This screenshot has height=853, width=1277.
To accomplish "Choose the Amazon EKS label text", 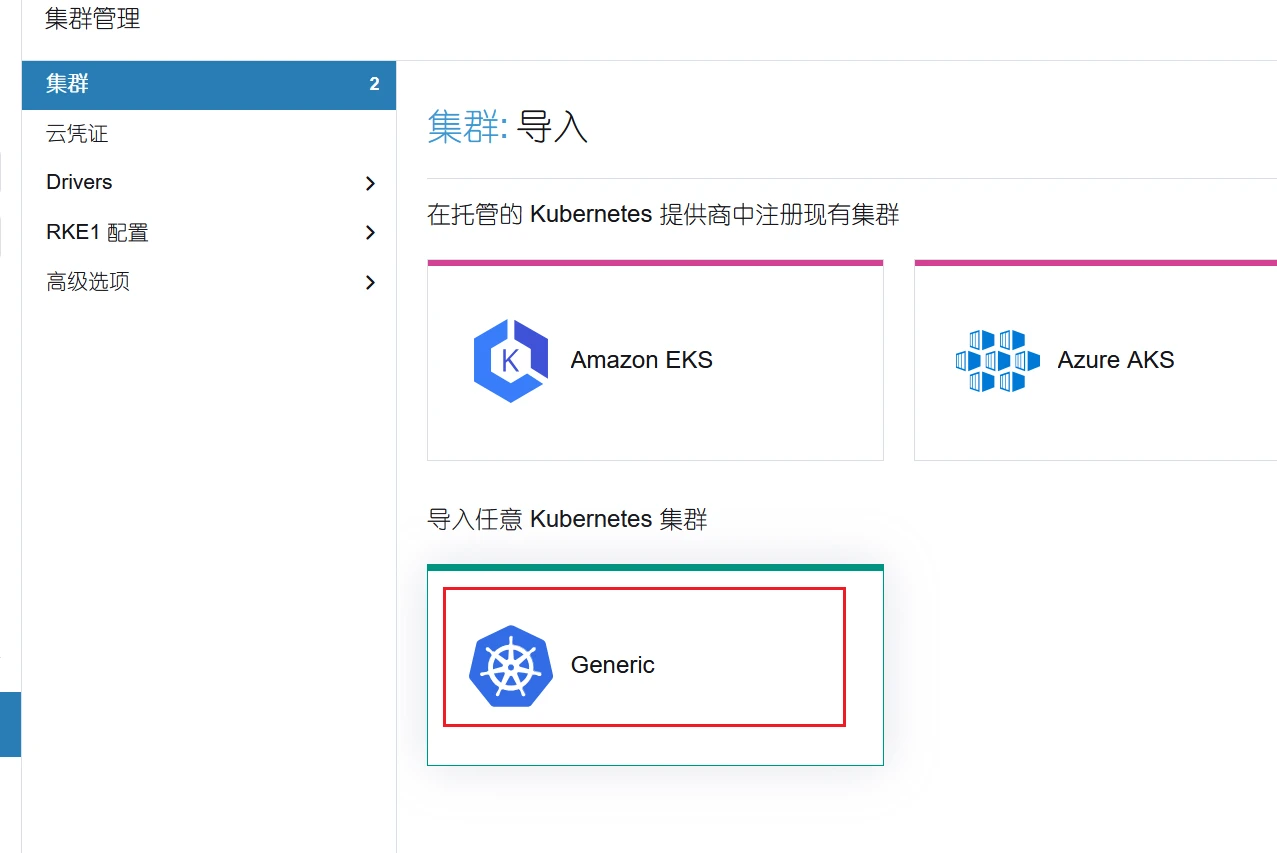I will 641,360.
